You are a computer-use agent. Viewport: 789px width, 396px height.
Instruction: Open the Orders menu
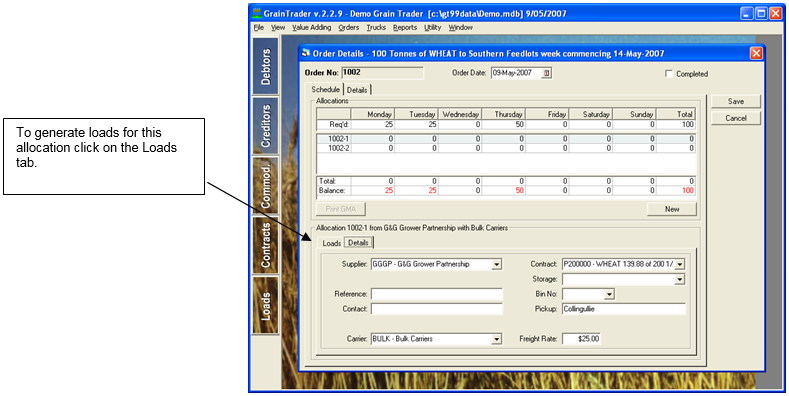point(349,28)
